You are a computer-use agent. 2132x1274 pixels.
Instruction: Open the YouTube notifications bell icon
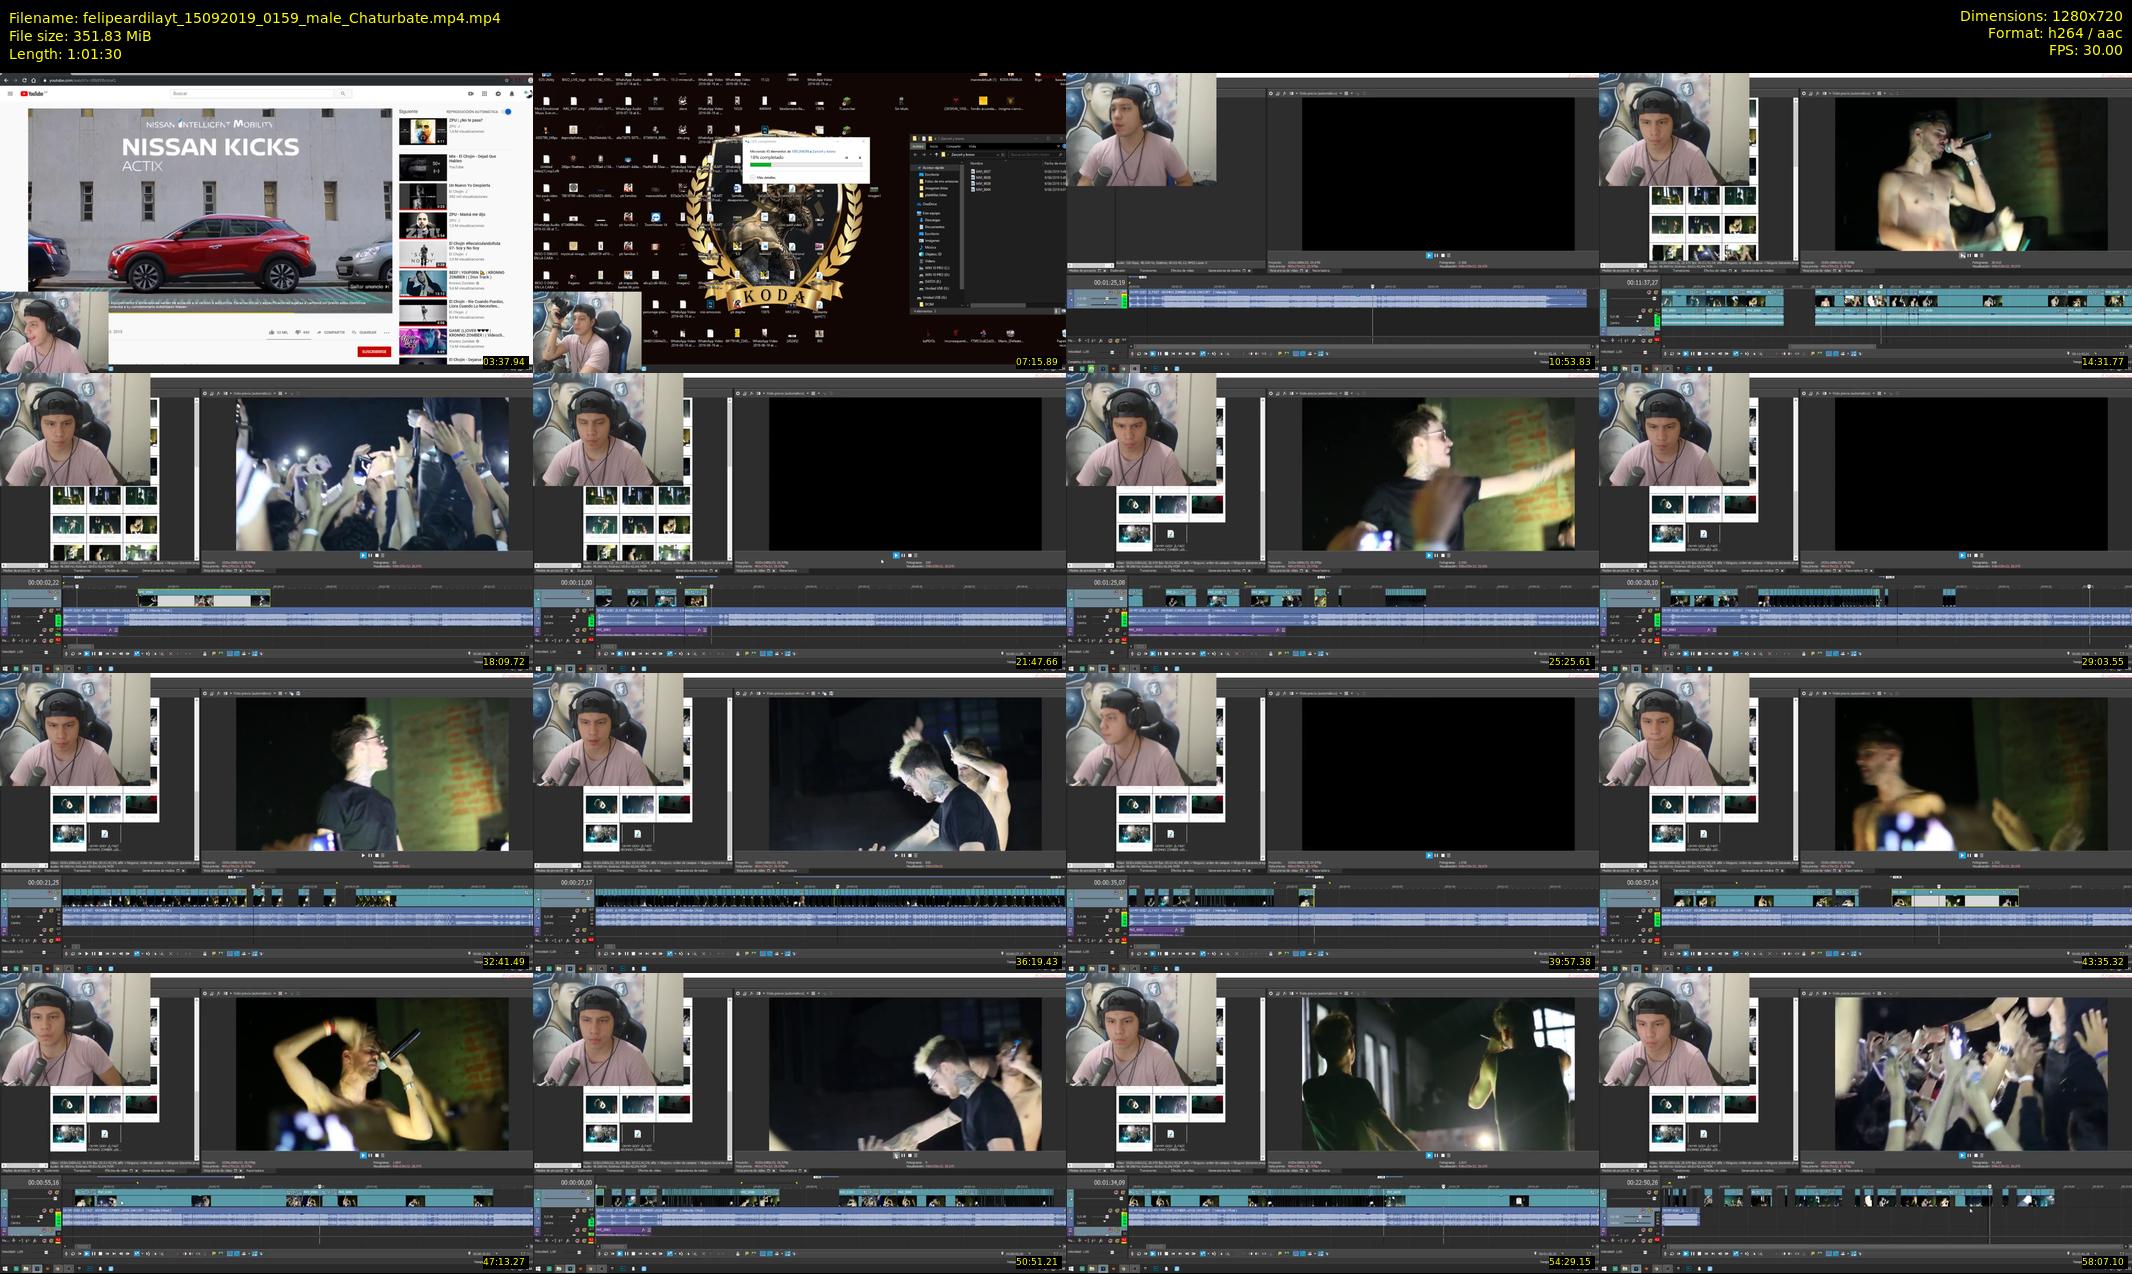coord(511,93)
